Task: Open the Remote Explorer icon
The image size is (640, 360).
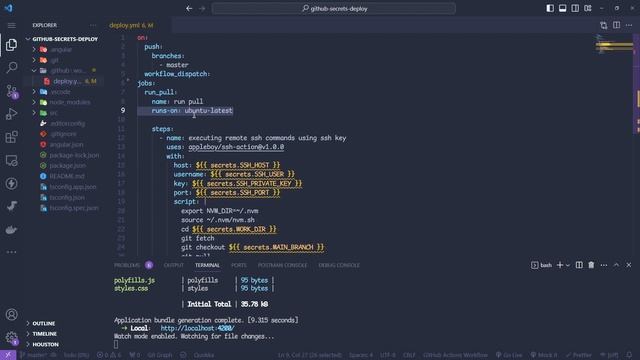Action: (x=11, y=160)
